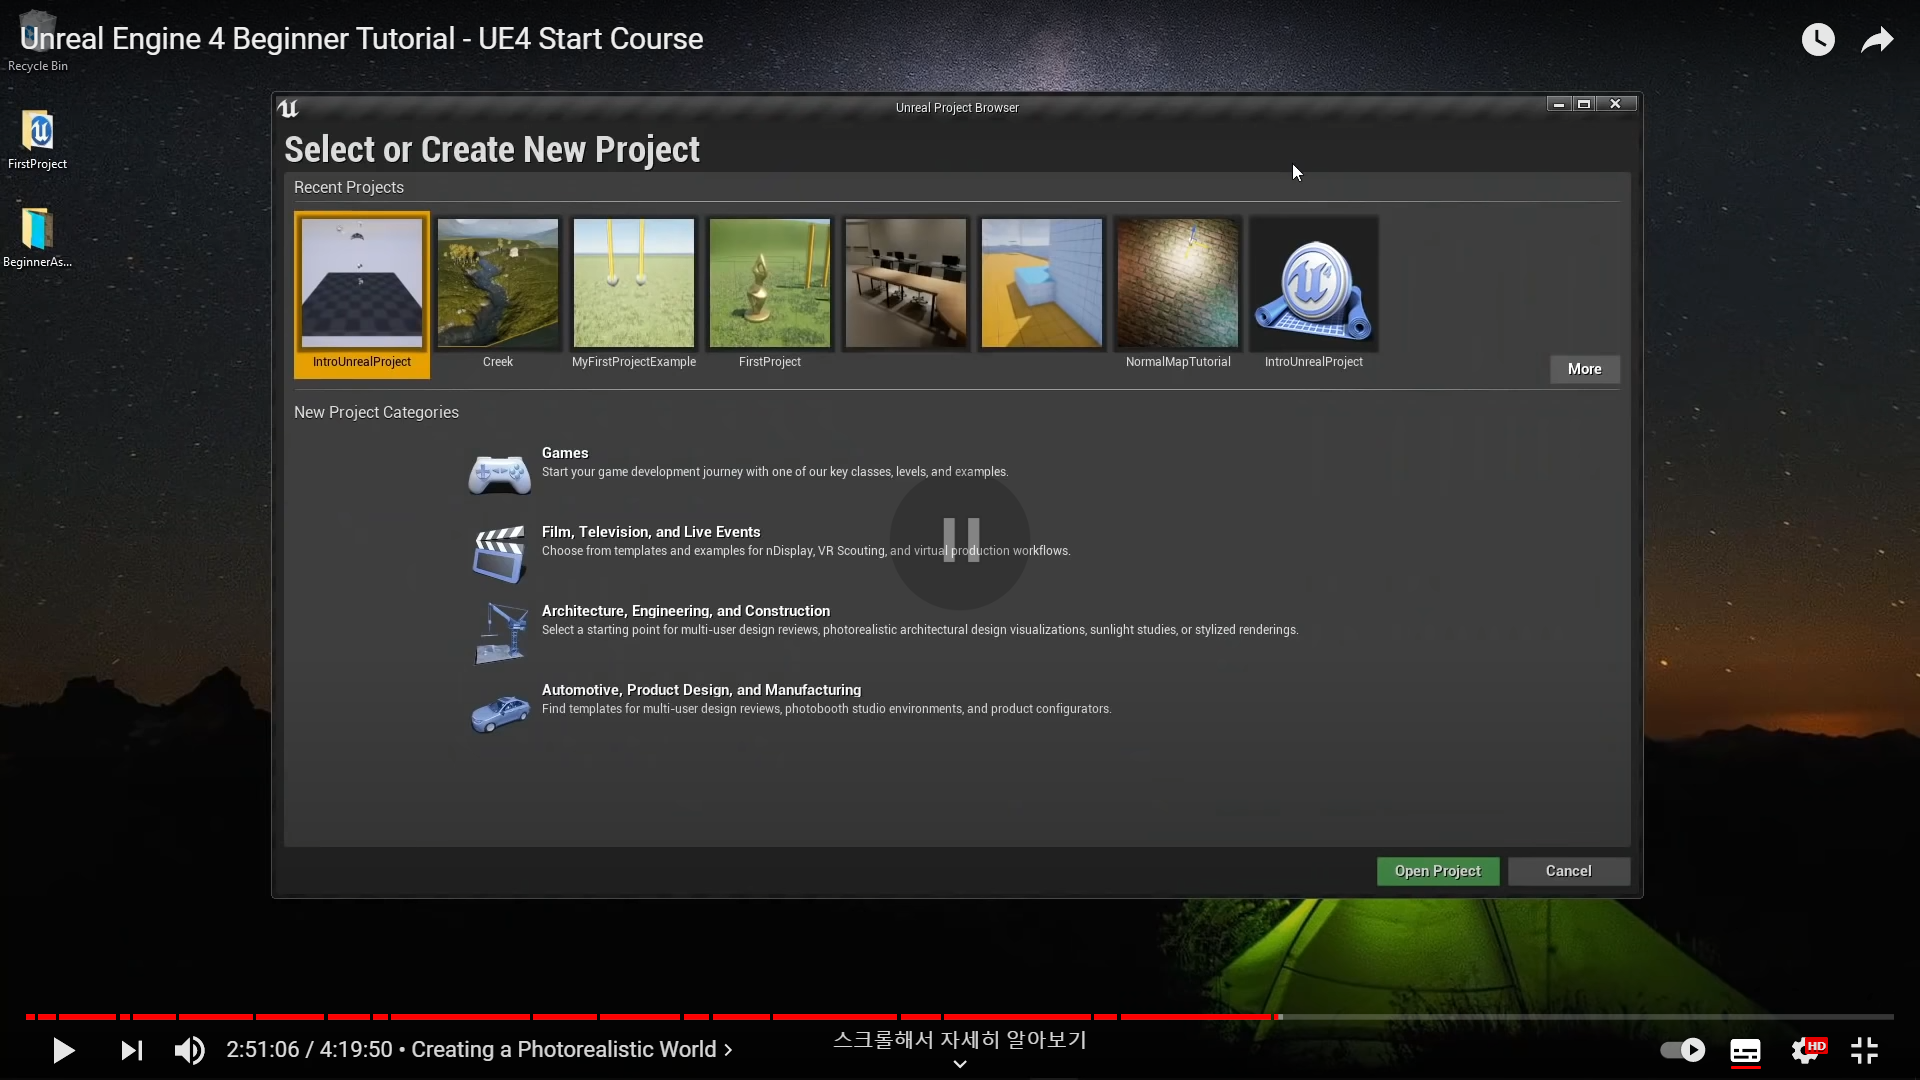Image resolution: width=1920 pixels, height=1080 pixels.
Task: Click the Share arrow icon
Action: [x=1877, y=40]
